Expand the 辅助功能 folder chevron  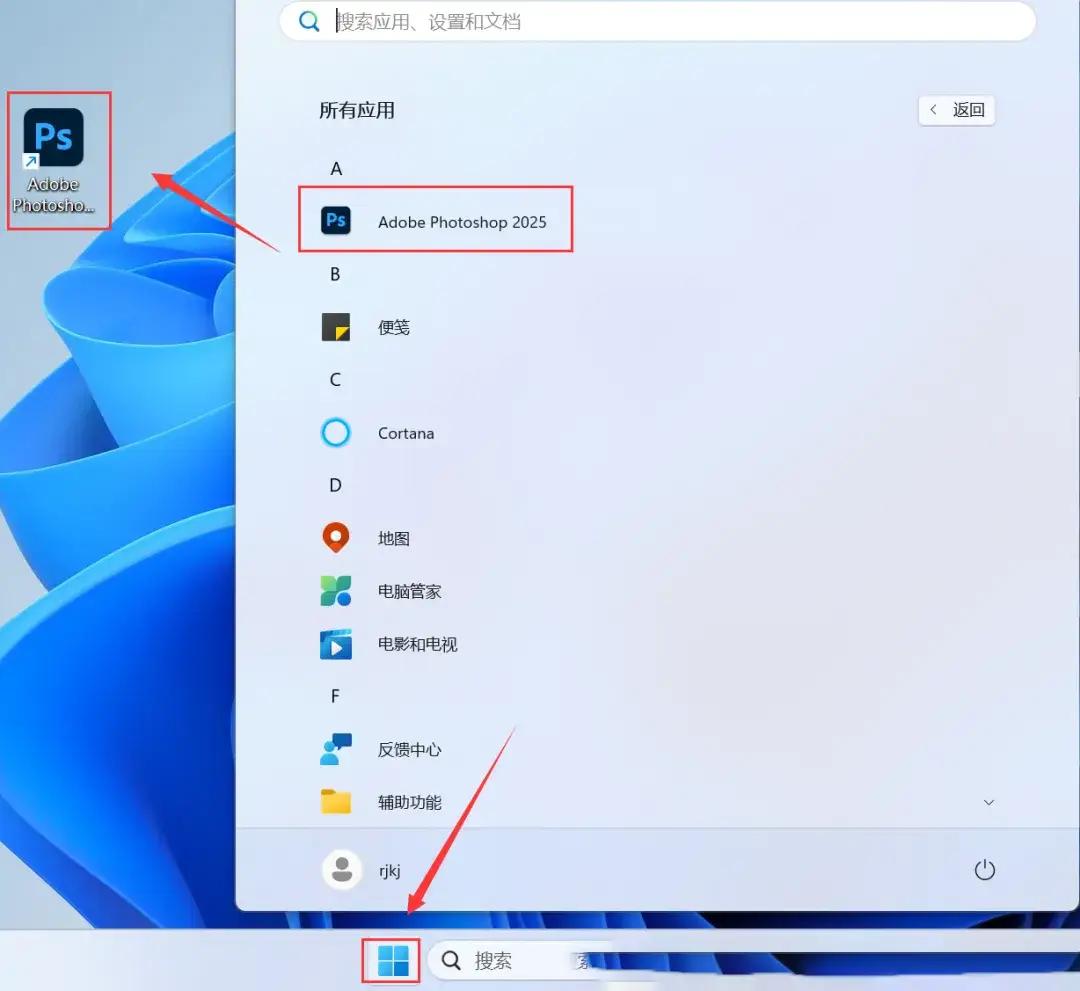pos(988,802)
